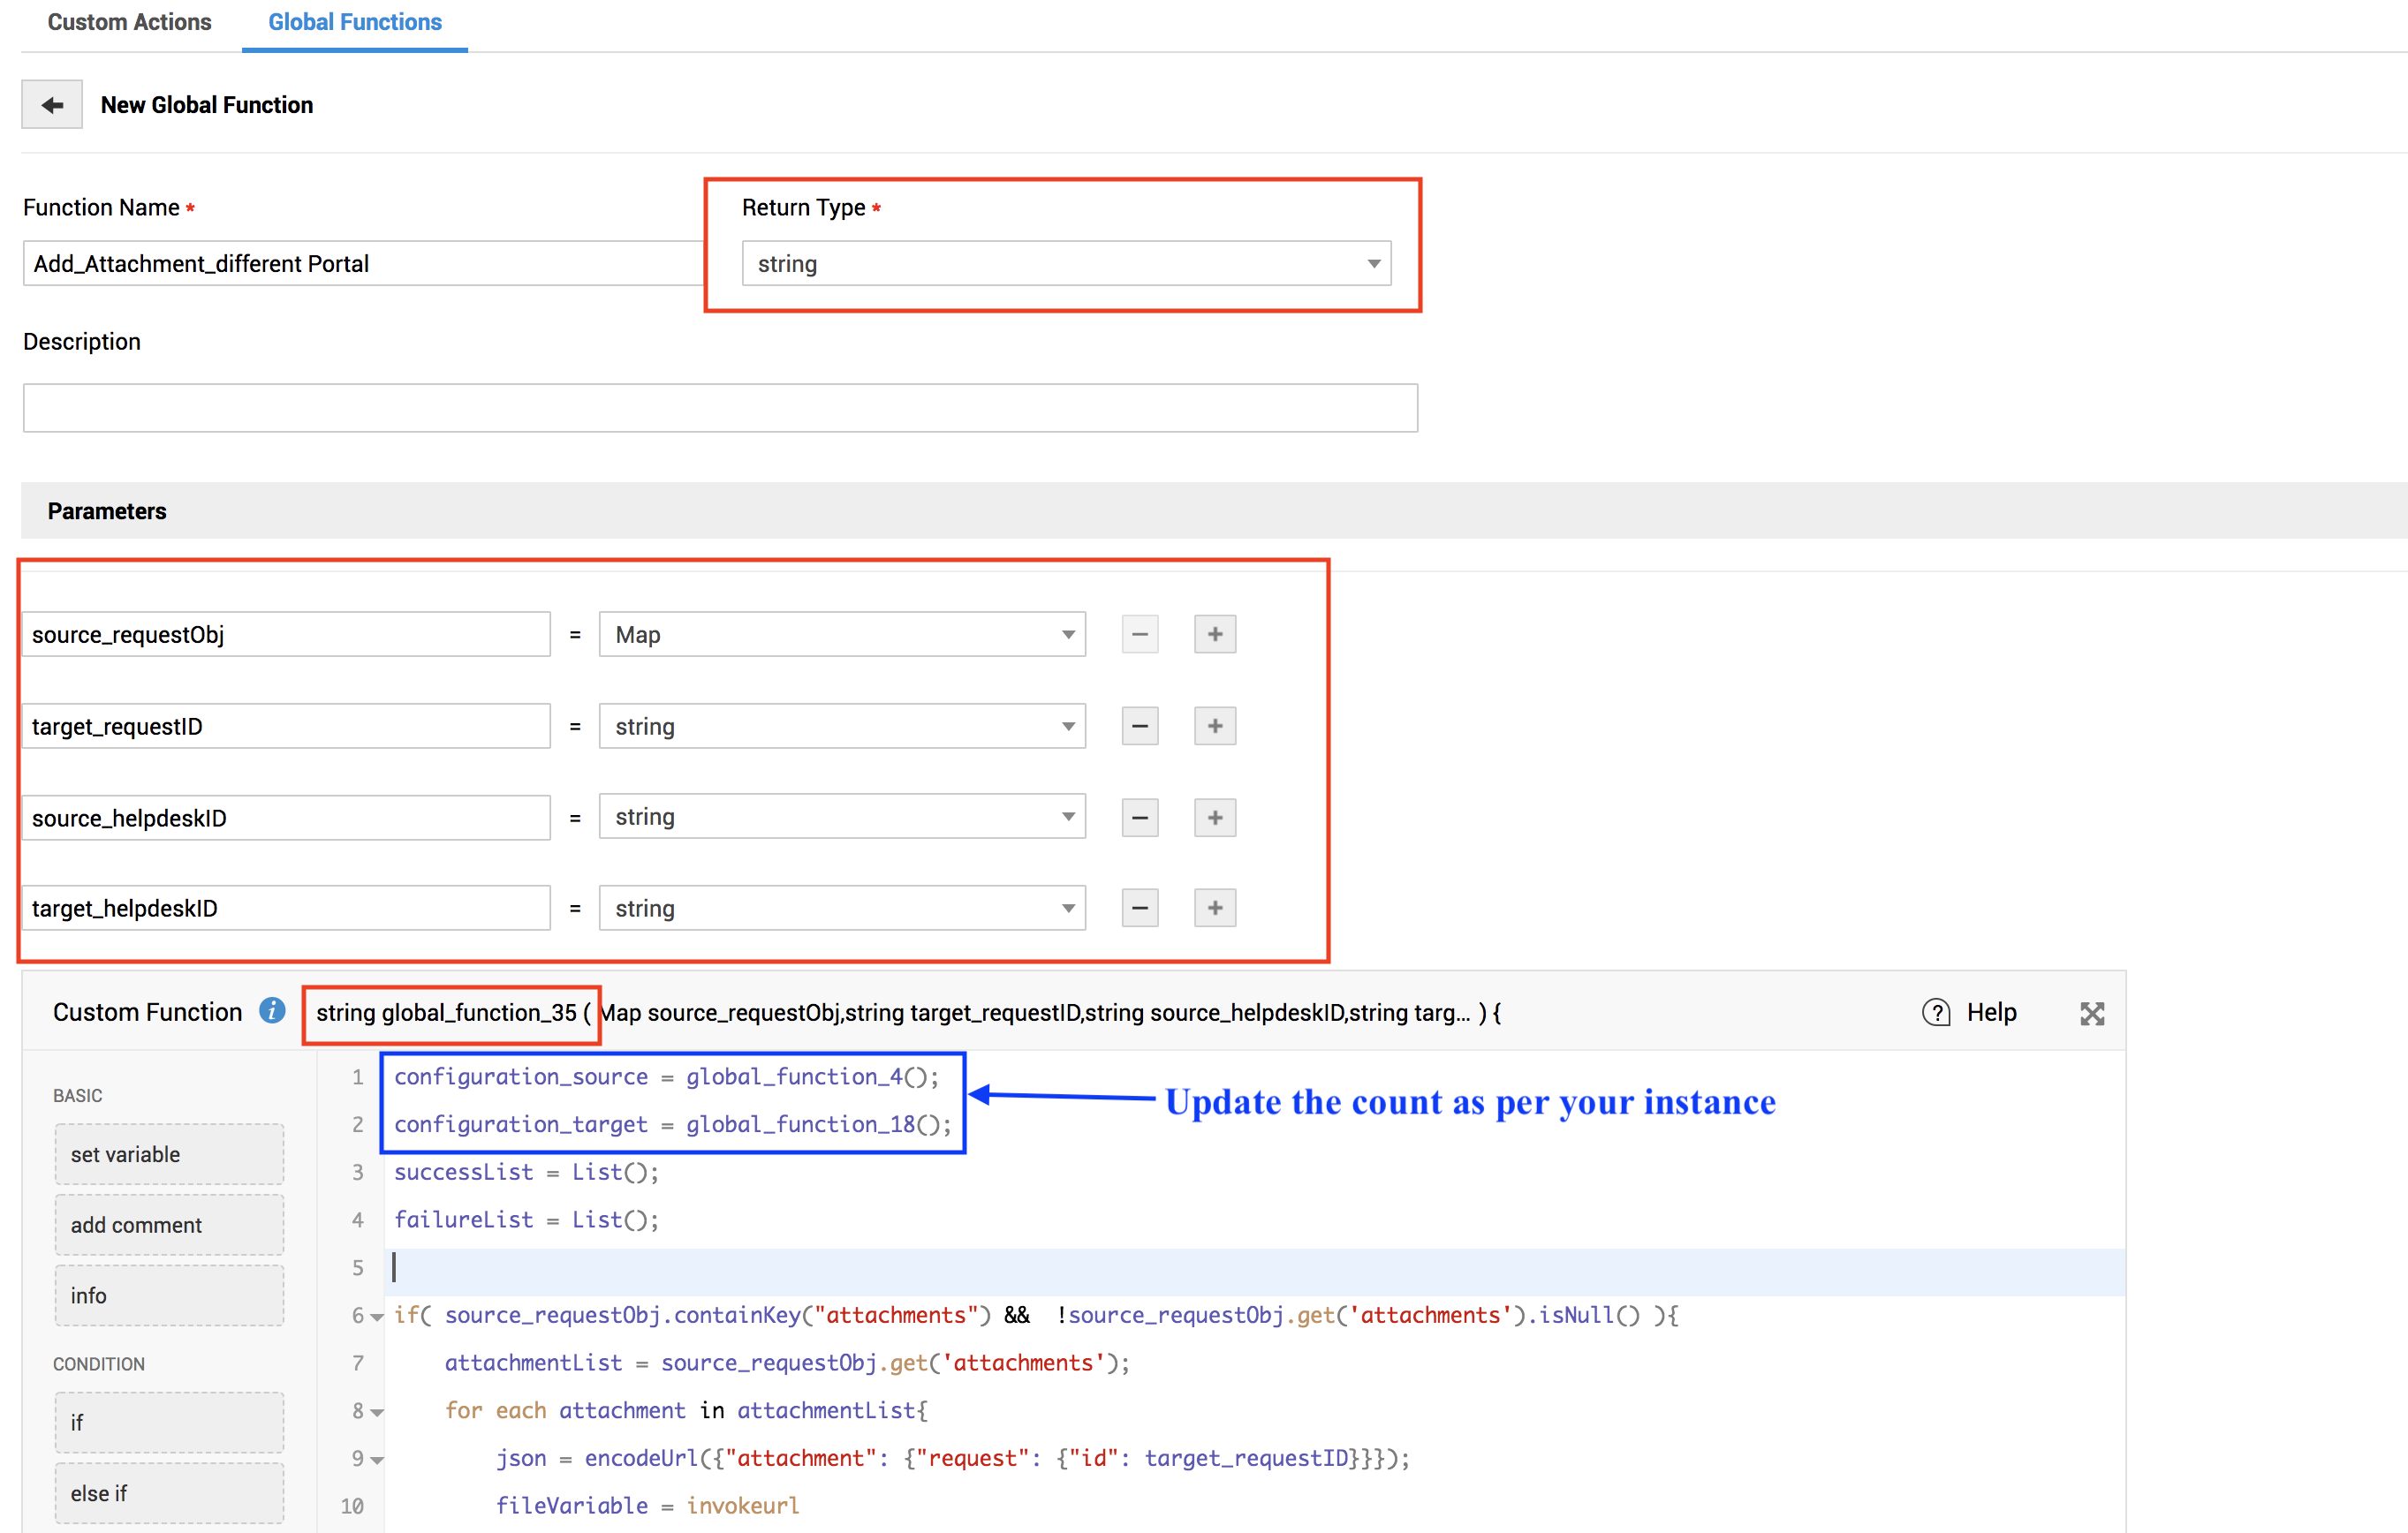
Task: Remove the target_helpdeskID parameter row
Action: (x=1139, y=908)
